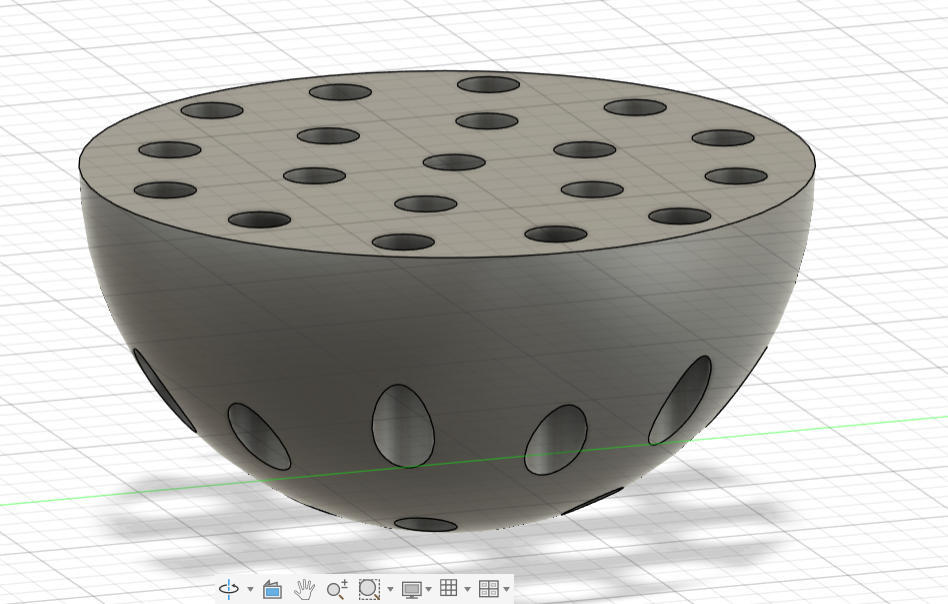Expand the Viewports dropdown arrow
This screenshot has height=604, width=948.
pyautogui.click(x=506, y=590)
